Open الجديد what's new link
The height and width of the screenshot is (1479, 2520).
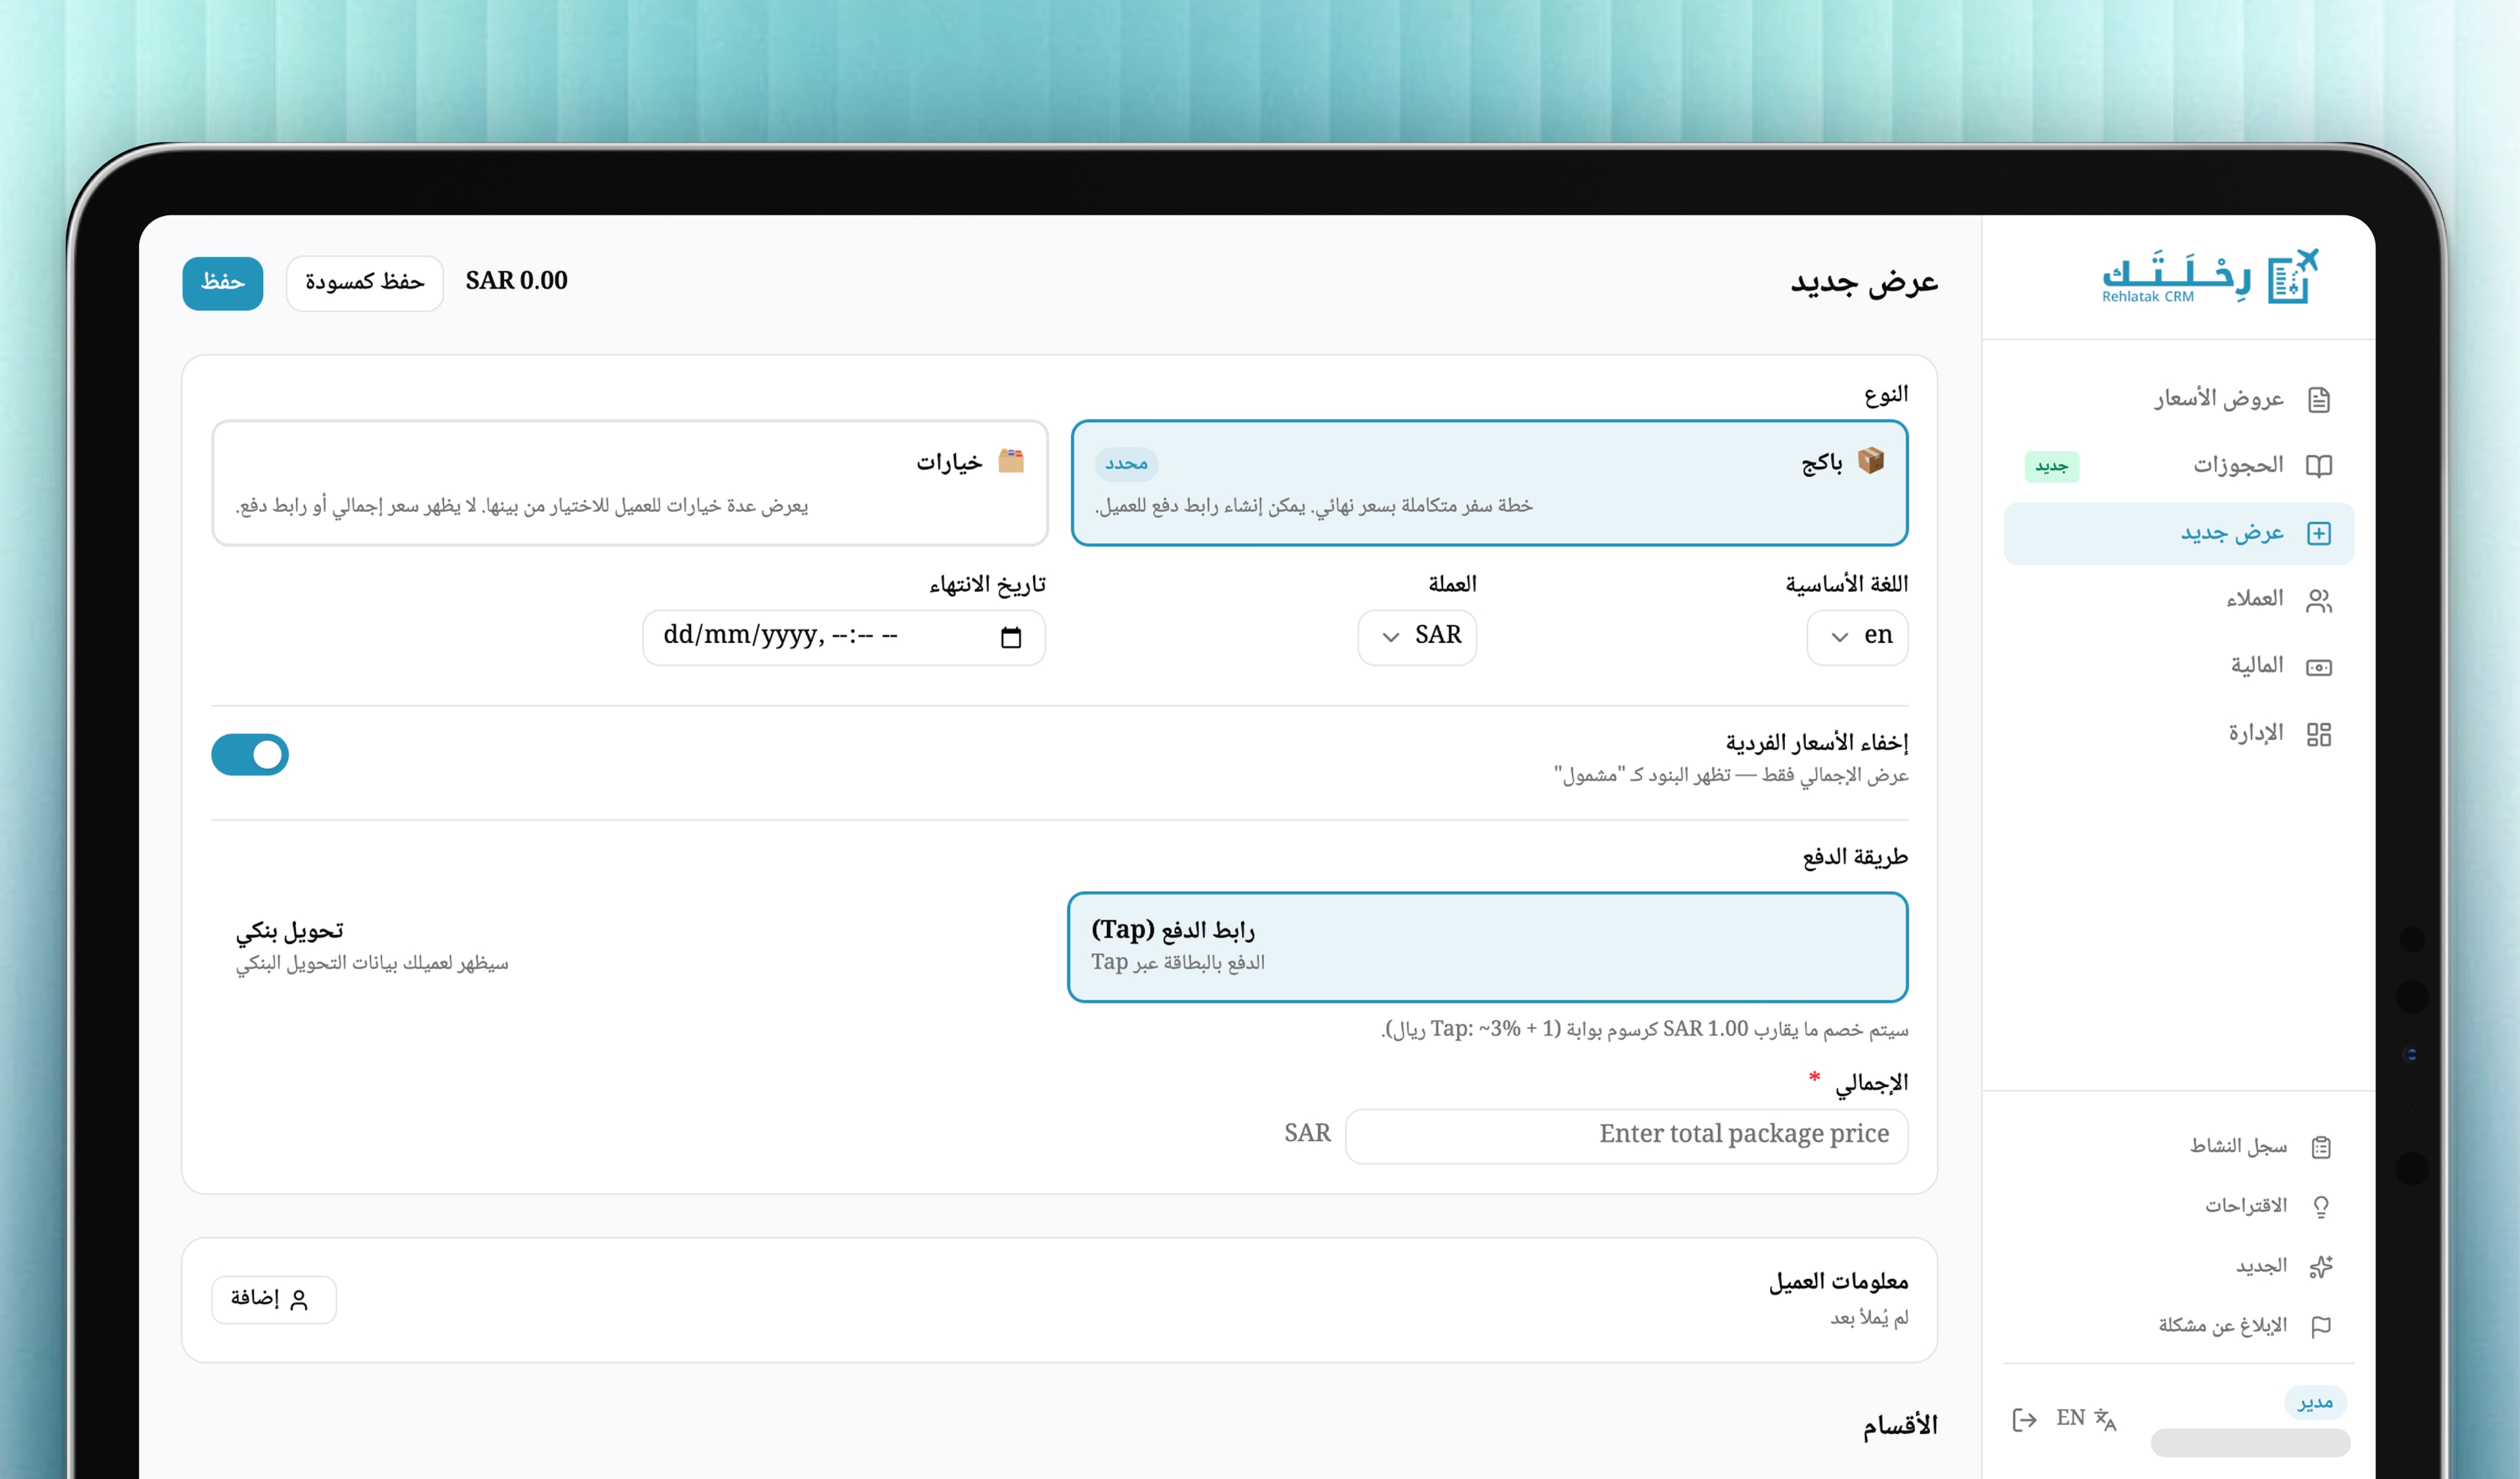tap(2179, 1267)
